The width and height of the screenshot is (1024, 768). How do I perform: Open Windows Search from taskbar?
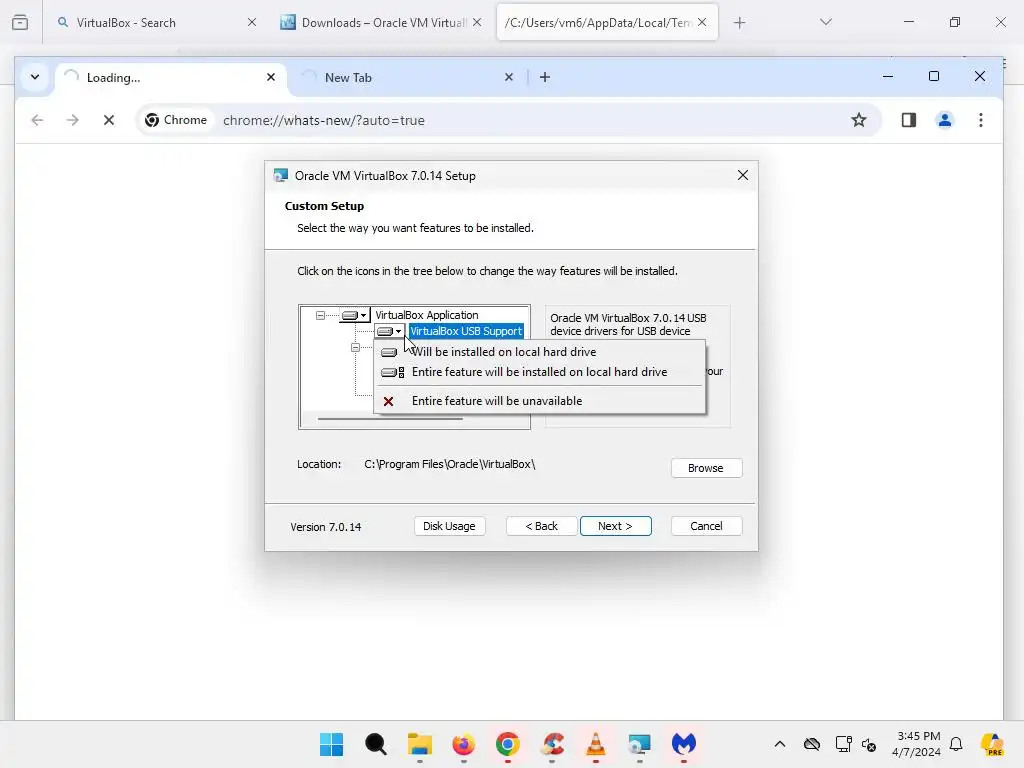coord(376,744)
